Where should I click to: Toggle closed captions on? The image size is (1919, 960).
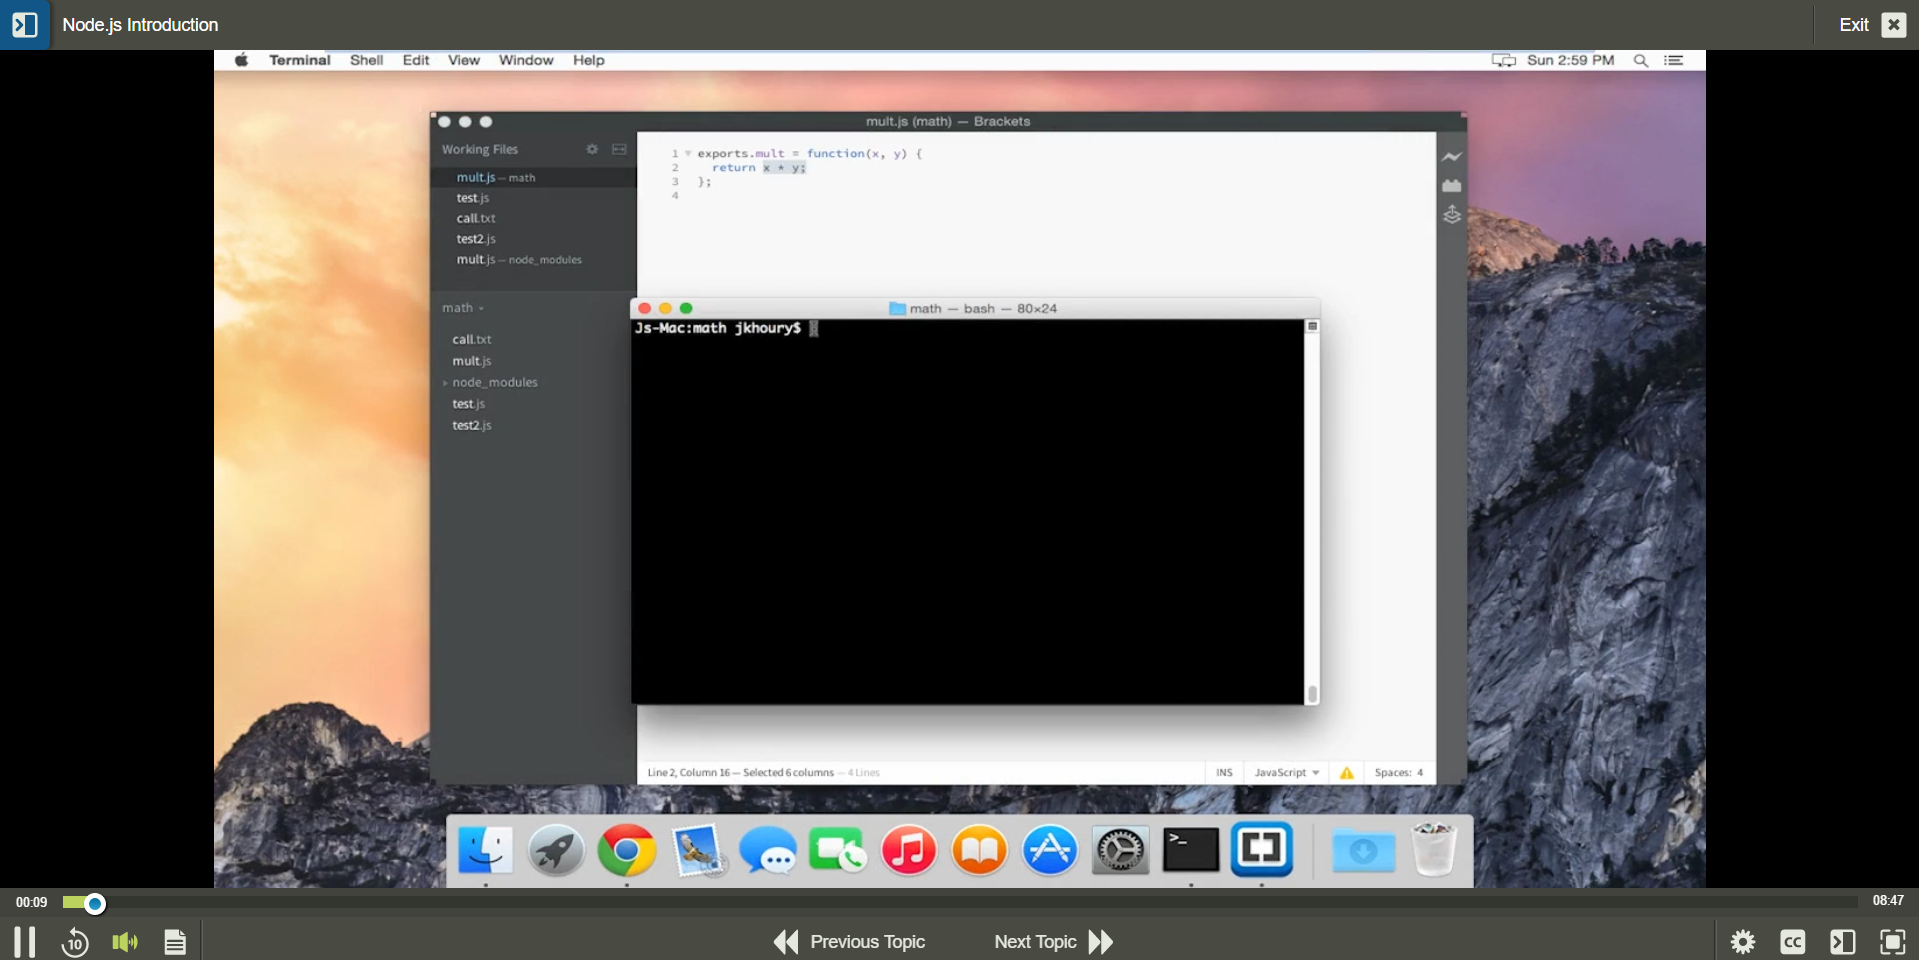point(1793,941)
